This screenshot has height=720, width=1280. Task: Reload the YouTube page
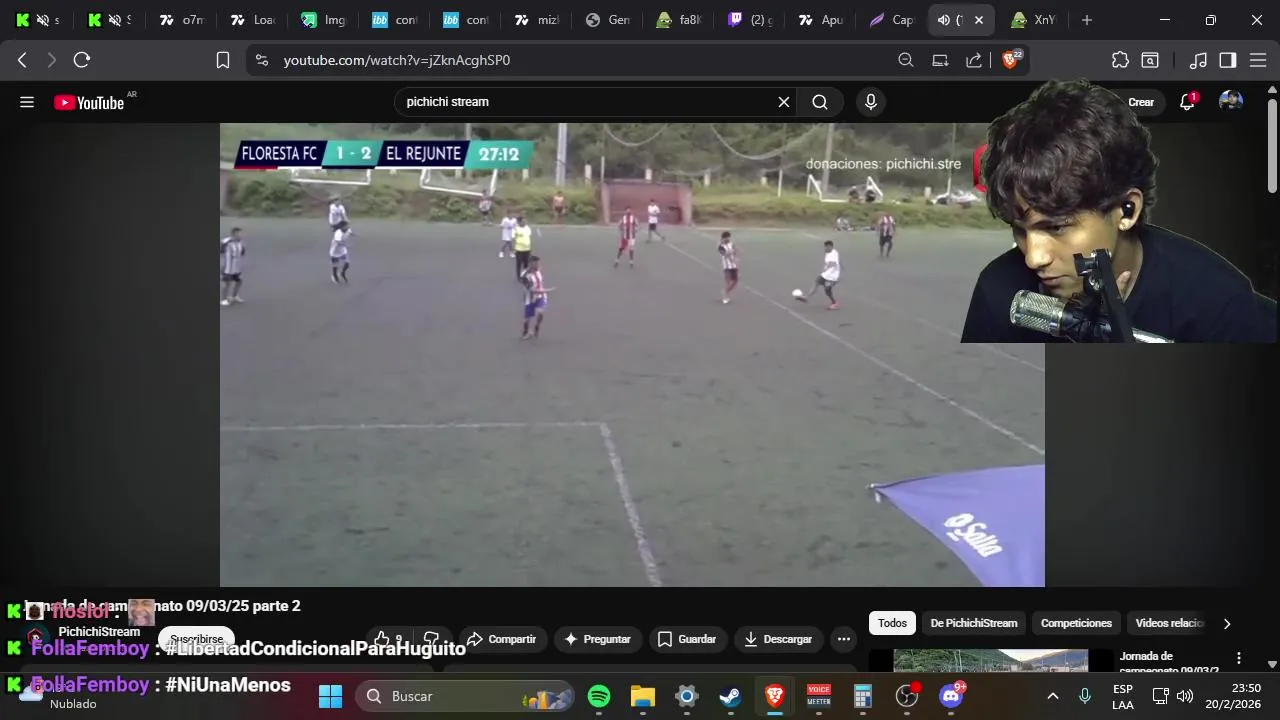tap(82, 60)
